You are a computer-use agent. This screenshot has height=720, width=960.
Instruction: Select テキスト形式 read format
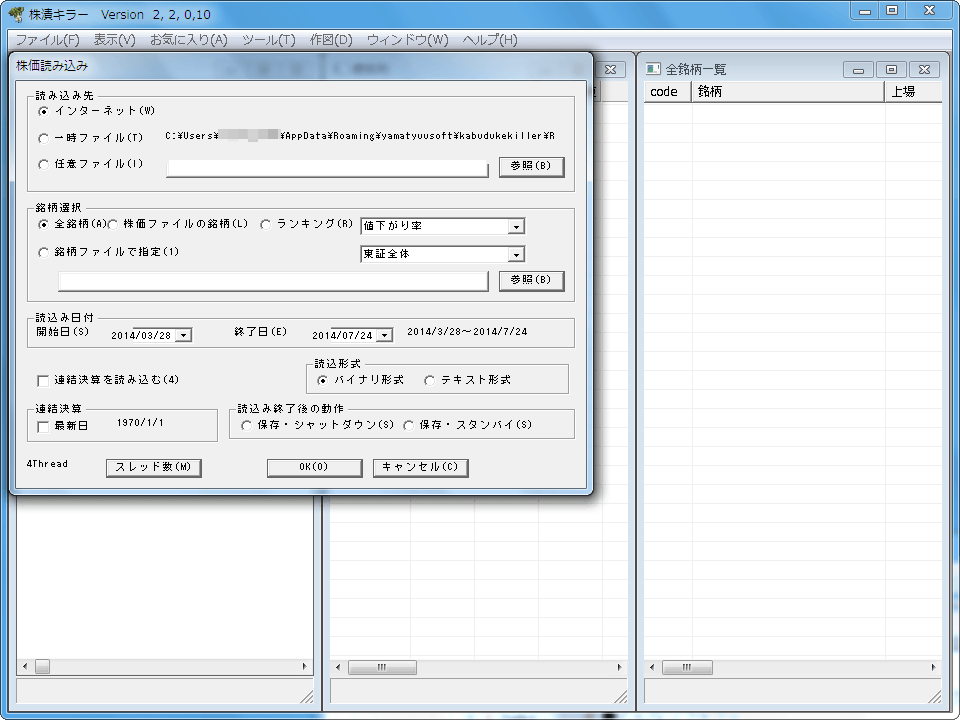pyautogui.click(x=430, y=381)
